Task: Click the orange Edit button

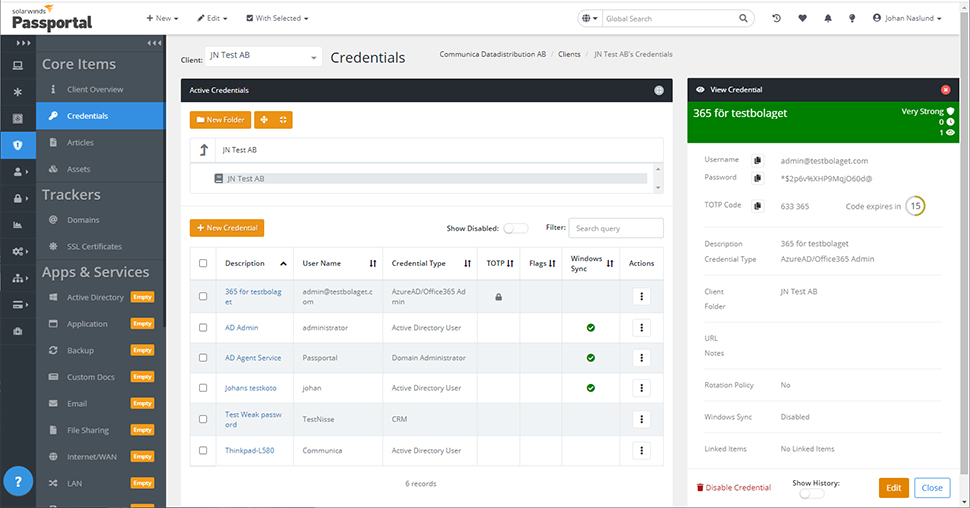Action: (893, 488)
